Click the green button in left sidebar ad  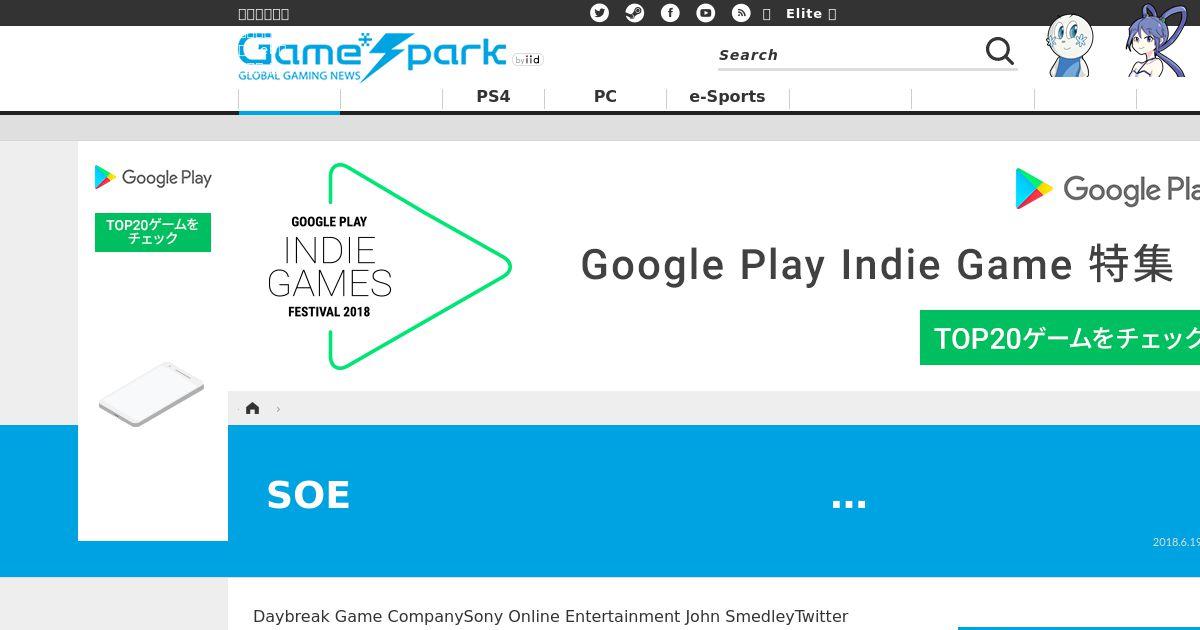pyautogui.click(x=153, y=232)
